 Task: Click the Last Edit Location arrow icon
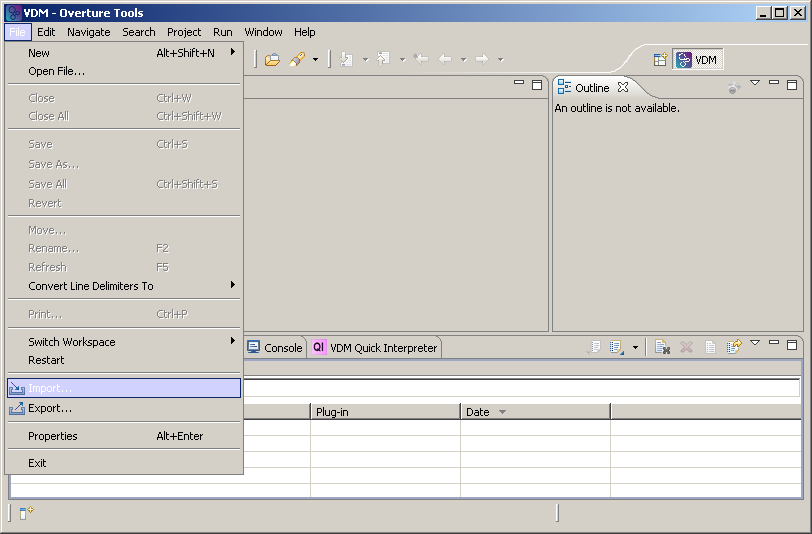pyautogui.click(x=422, y=59)
